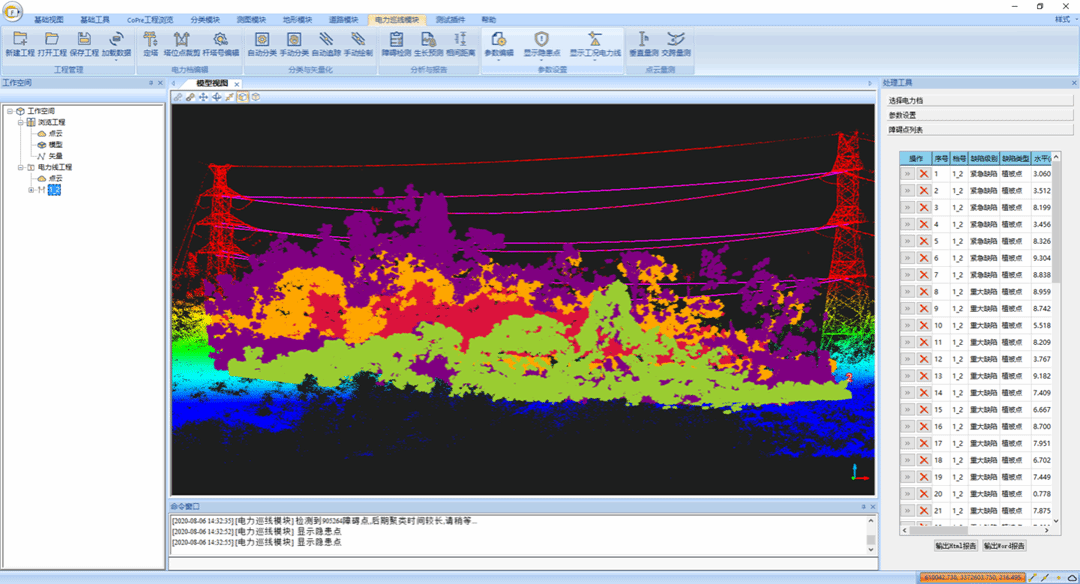Screen dimensions: 1080x584
Task: Locate obstacle row 3 with » button
Action: 907,207
